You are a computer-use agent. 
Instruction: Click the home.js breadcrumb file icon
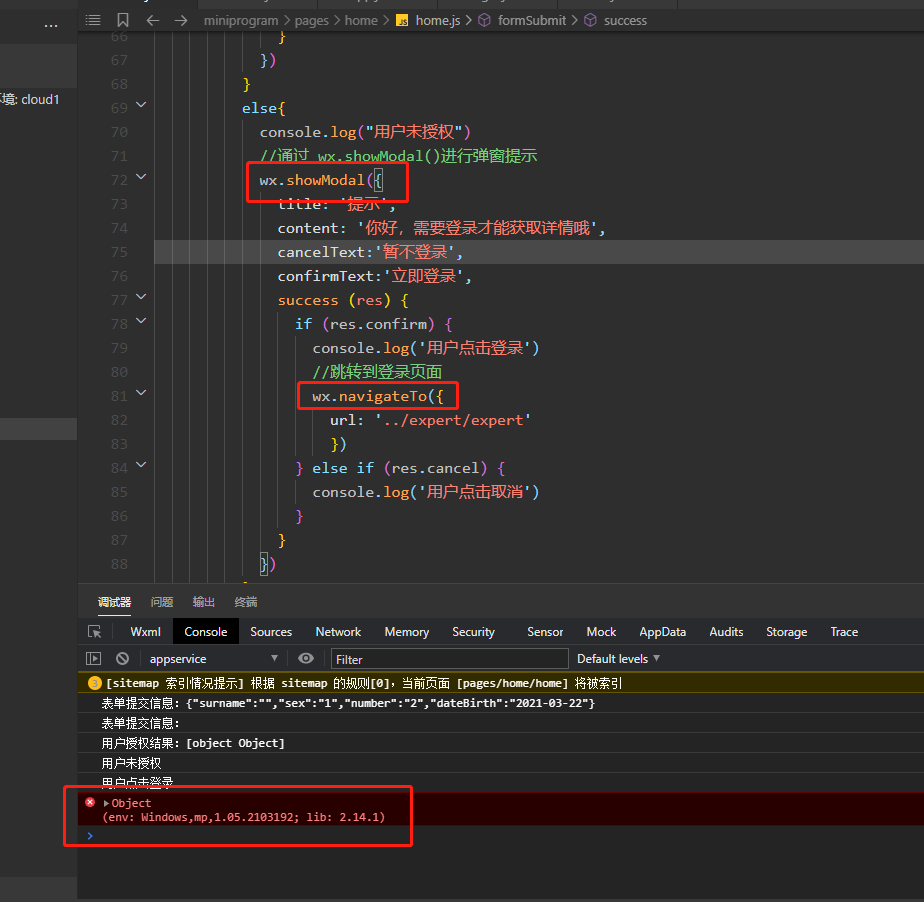[x=402, y=21]
